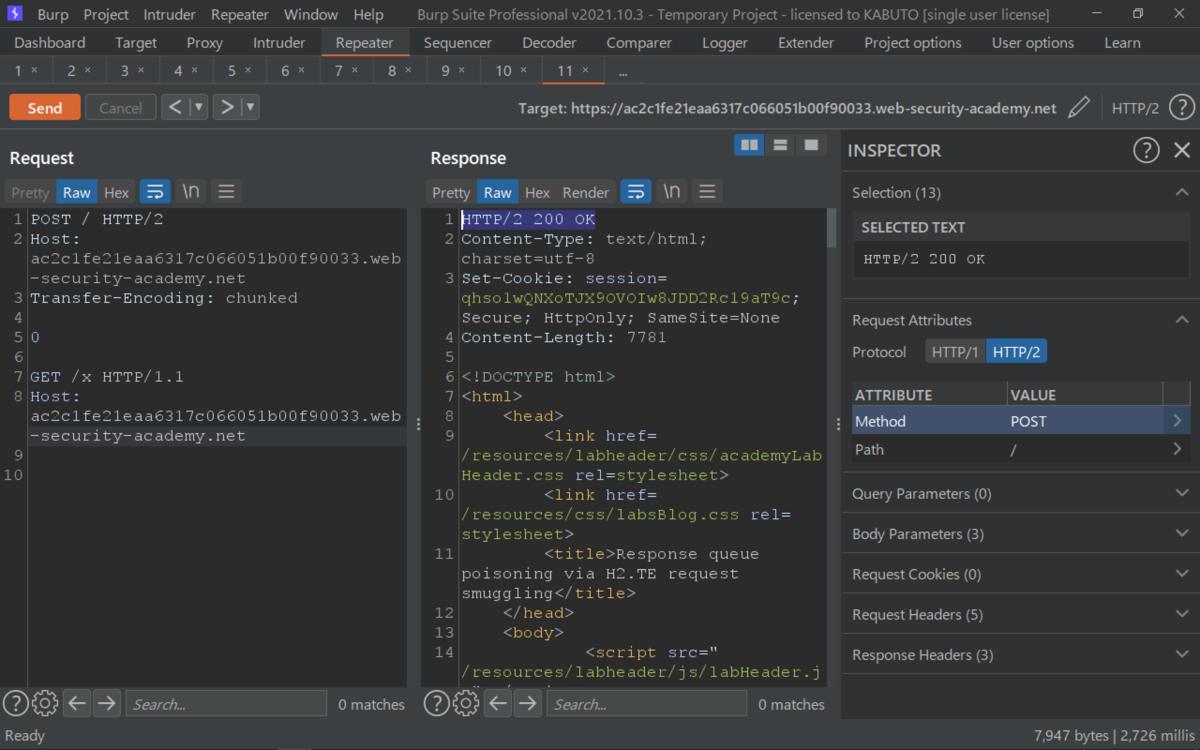This screenshot has width=1200, height=750.
Task: Open Response panel hamburger options menu
Action: pyautogui.click(x=708, y=192)
